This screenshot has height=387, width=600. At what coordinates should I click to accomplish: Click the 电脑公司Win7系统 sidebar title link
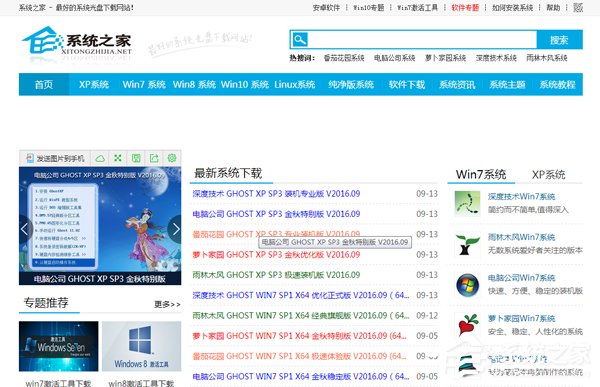pyautogui.click(x=521, y=278)
